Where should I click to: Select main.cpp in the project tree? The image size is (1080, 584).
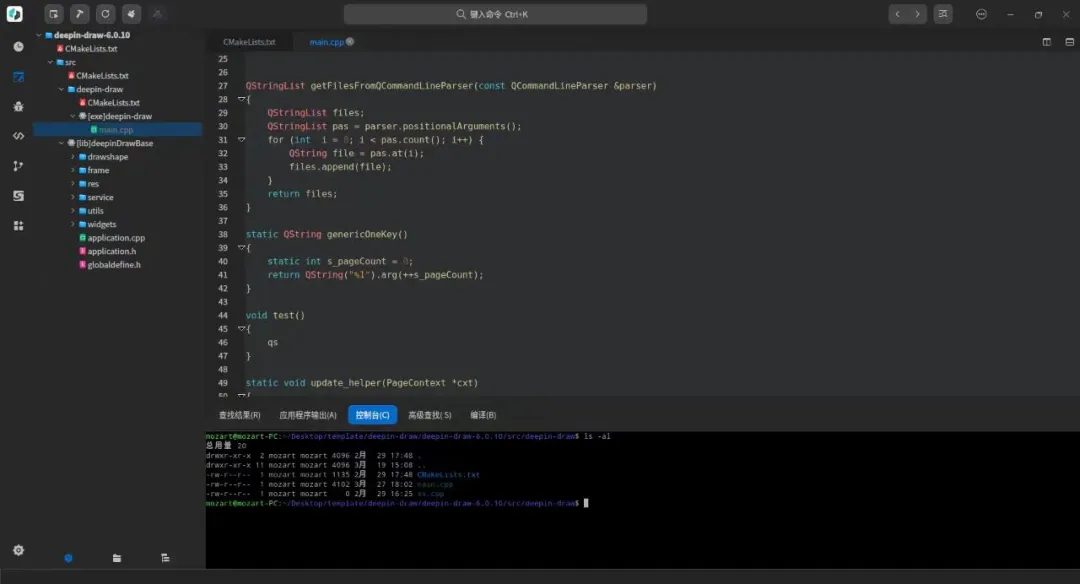click(116, 129)
